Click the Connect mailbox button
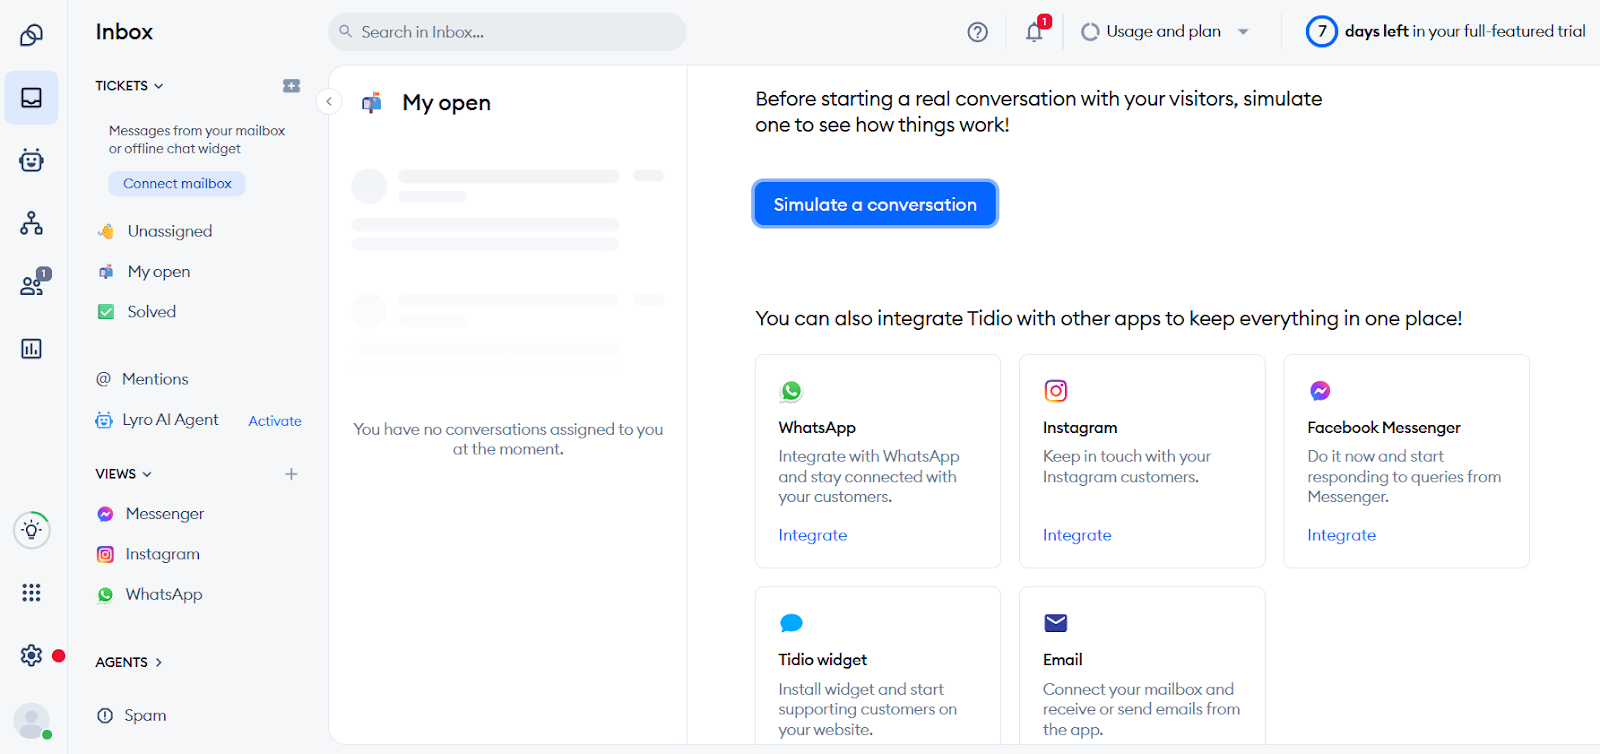 (x=177, y=184)
